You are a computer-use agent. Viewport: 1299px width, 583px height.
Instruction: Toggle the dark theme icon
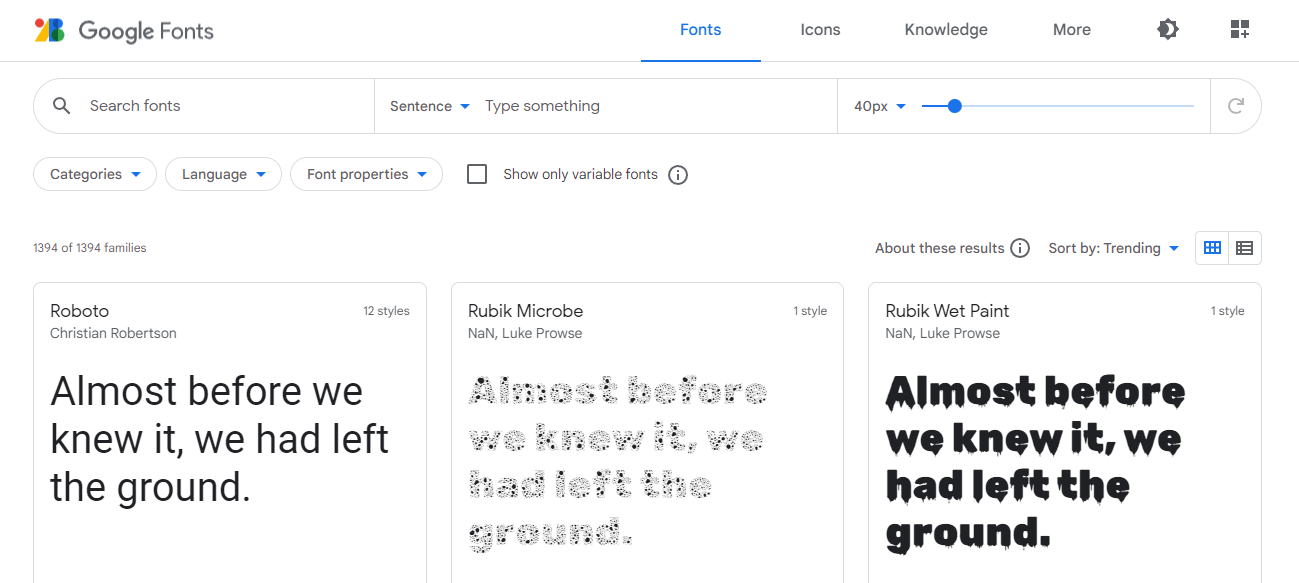(1167, 29)
